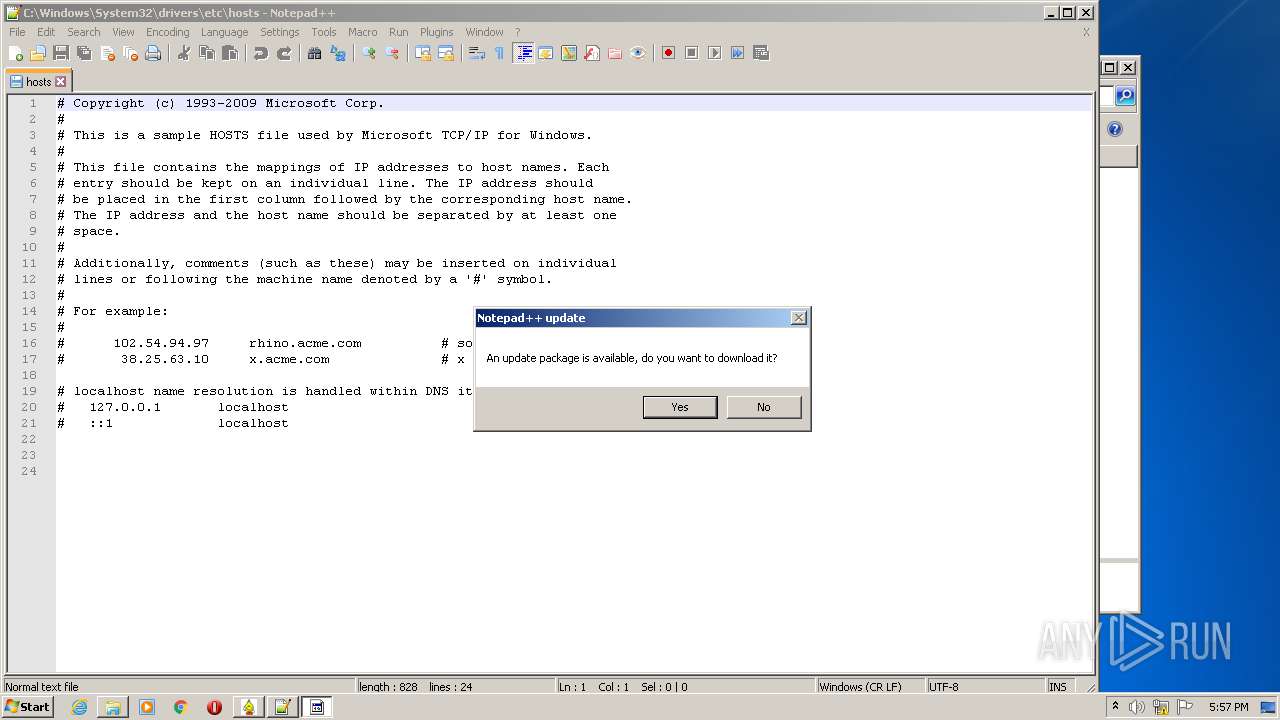The height and width of the screenshot is (720, 1280).
Task: Click the Open file toolbar icon
Action: [x=38, y=53]
